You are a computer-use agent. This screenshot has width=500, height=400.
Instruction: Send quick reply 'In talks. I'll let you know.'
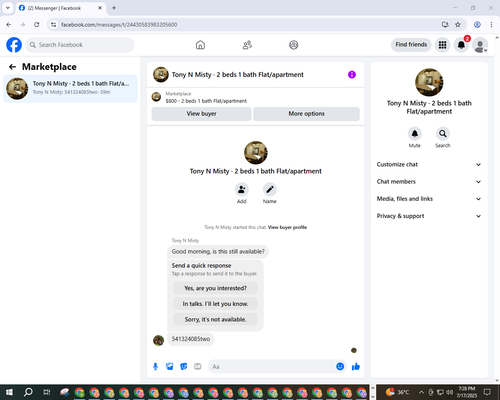pos(215,304)
